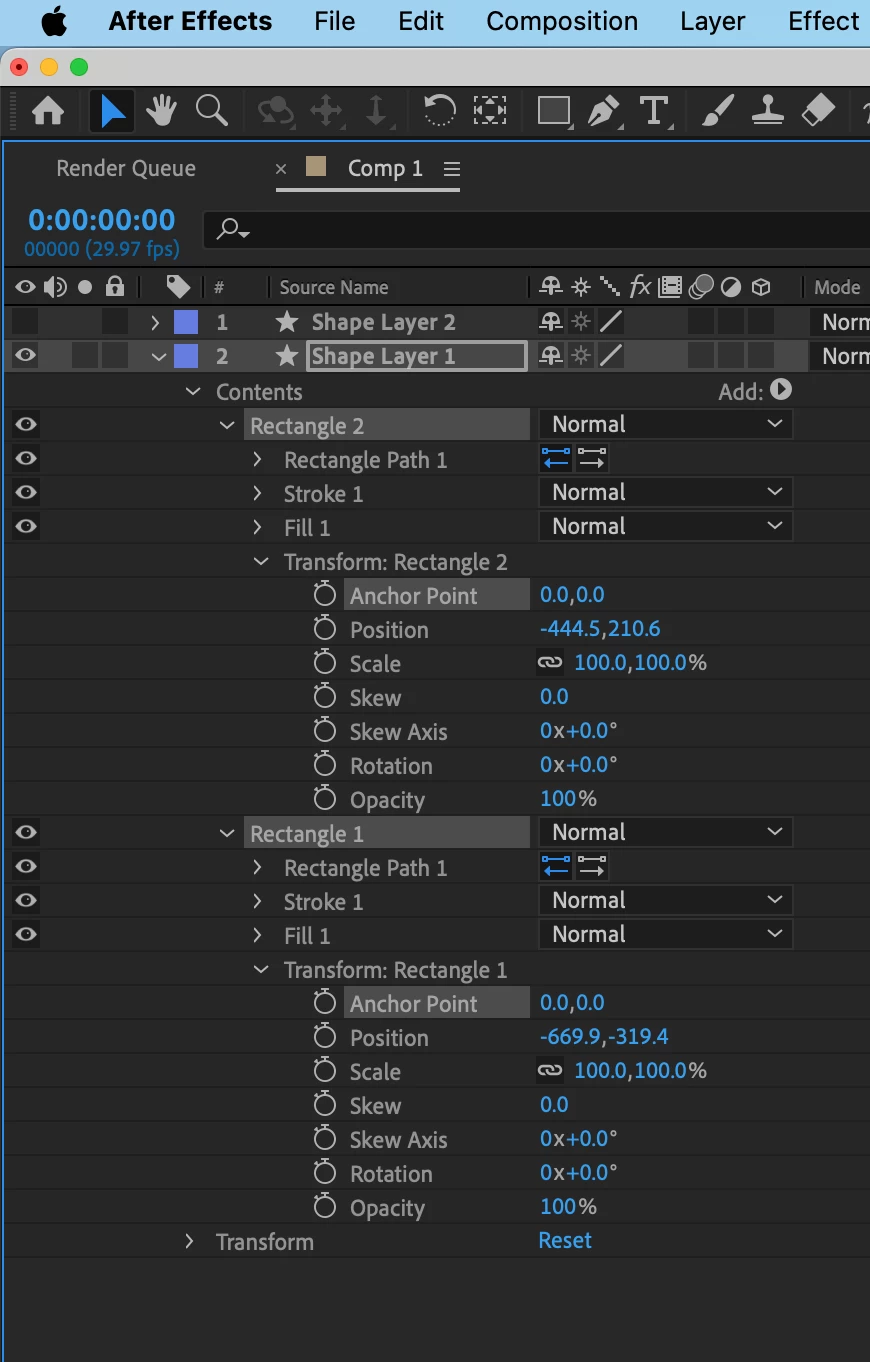Select the Zoom magnifier tool
Viewport: 870px width, 1362px height.
coord(212,111)
